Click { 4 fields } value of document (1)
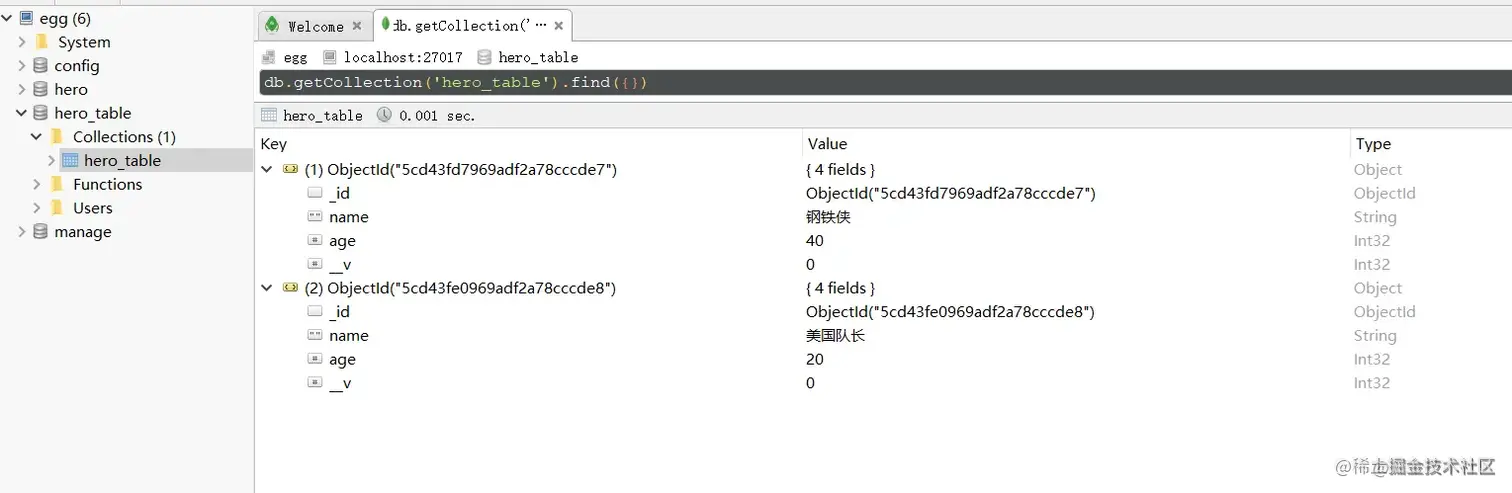The image size is (1512, 493). [x=841, y=170]
